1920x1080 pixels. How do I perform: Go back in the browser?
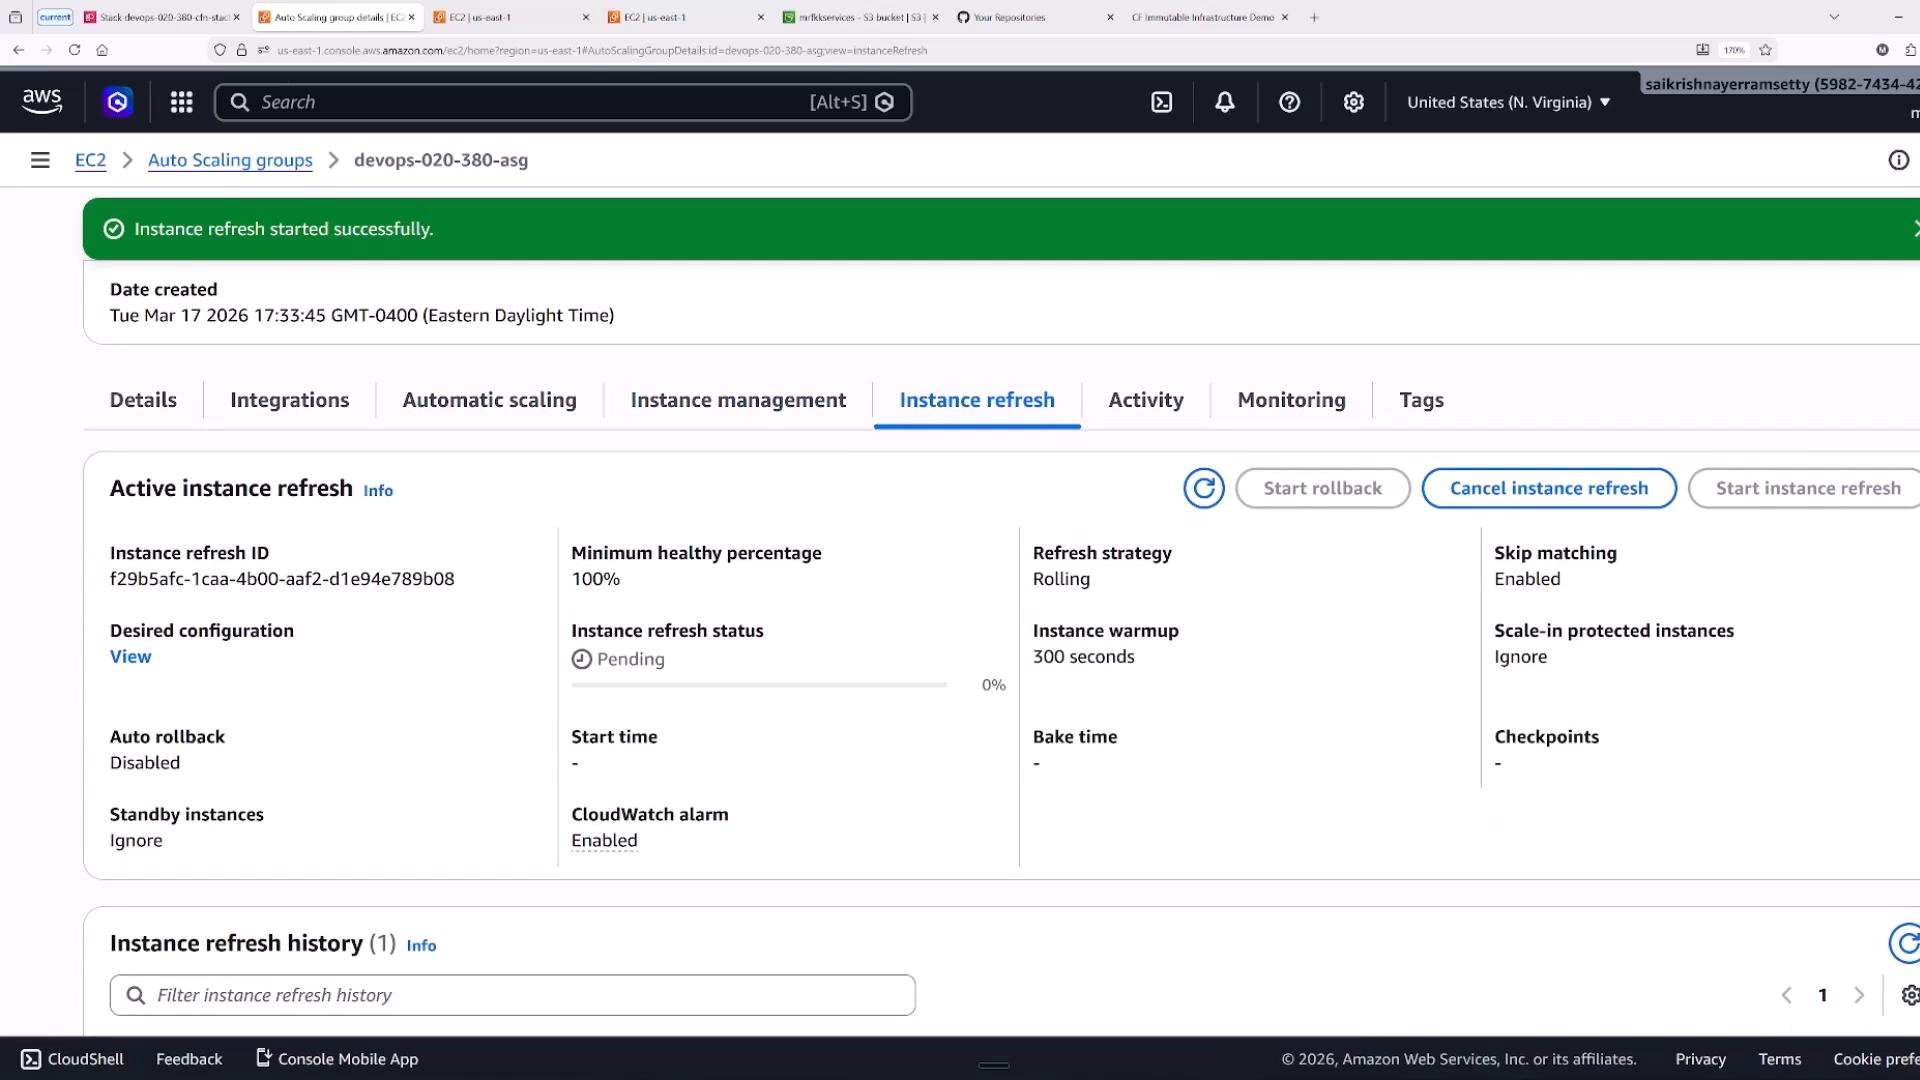coord(18,50)
